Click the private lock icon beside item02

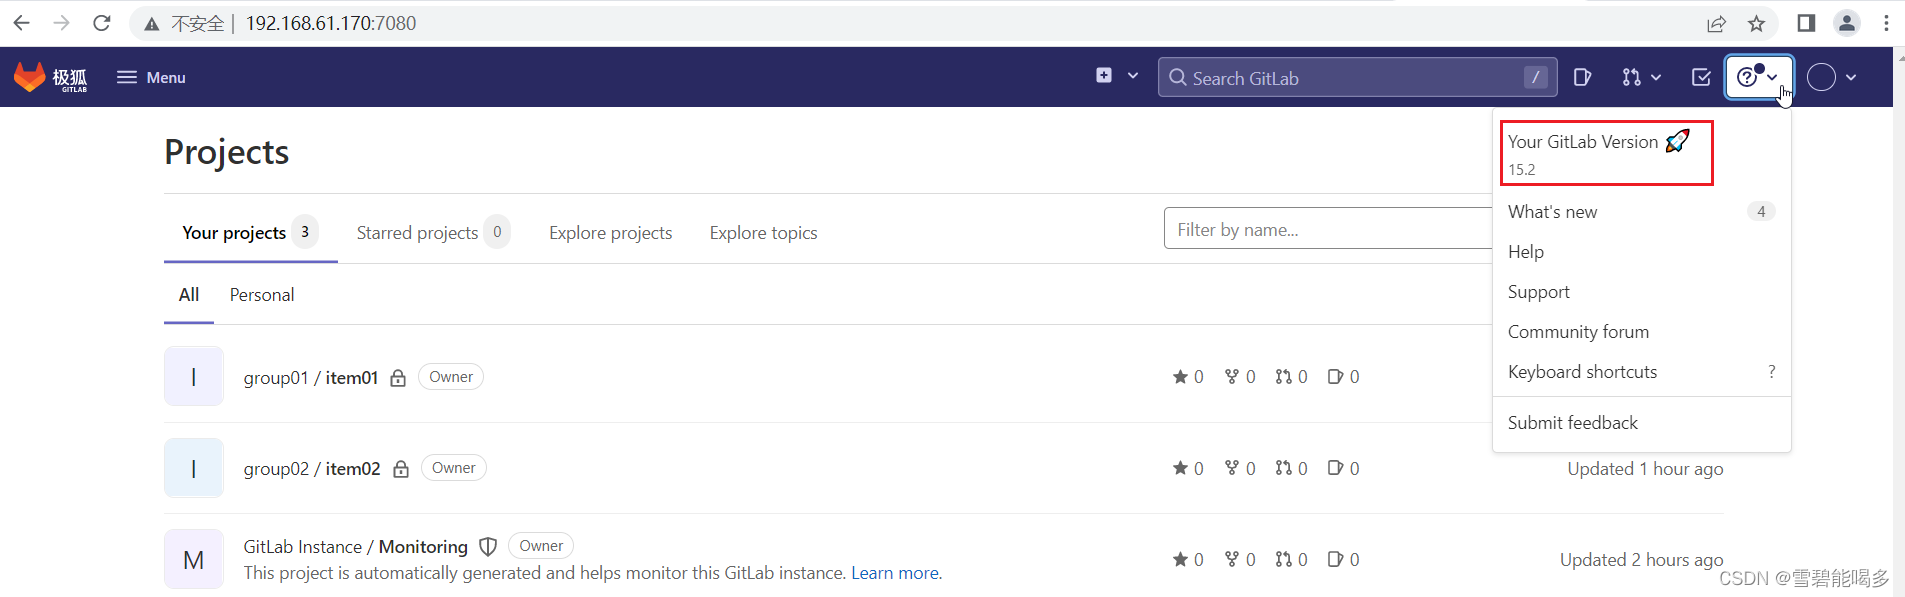click(x=401, y=469)
